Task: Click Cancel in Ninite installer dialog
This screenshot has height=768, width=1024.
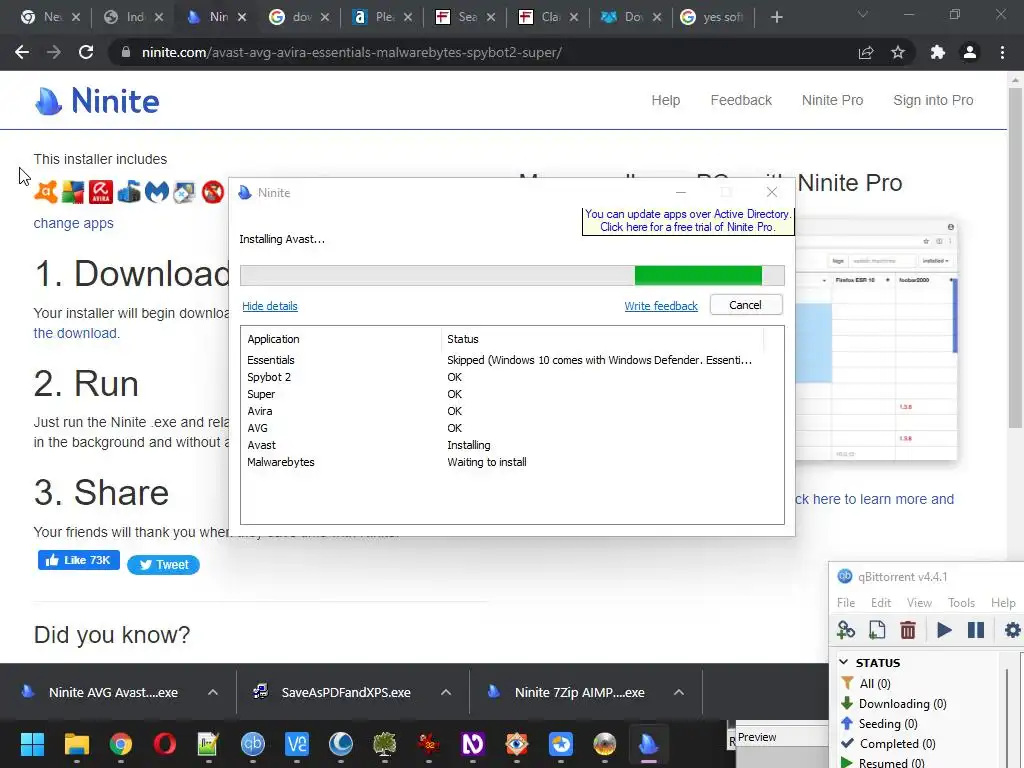Action: [x=746, y=305]
